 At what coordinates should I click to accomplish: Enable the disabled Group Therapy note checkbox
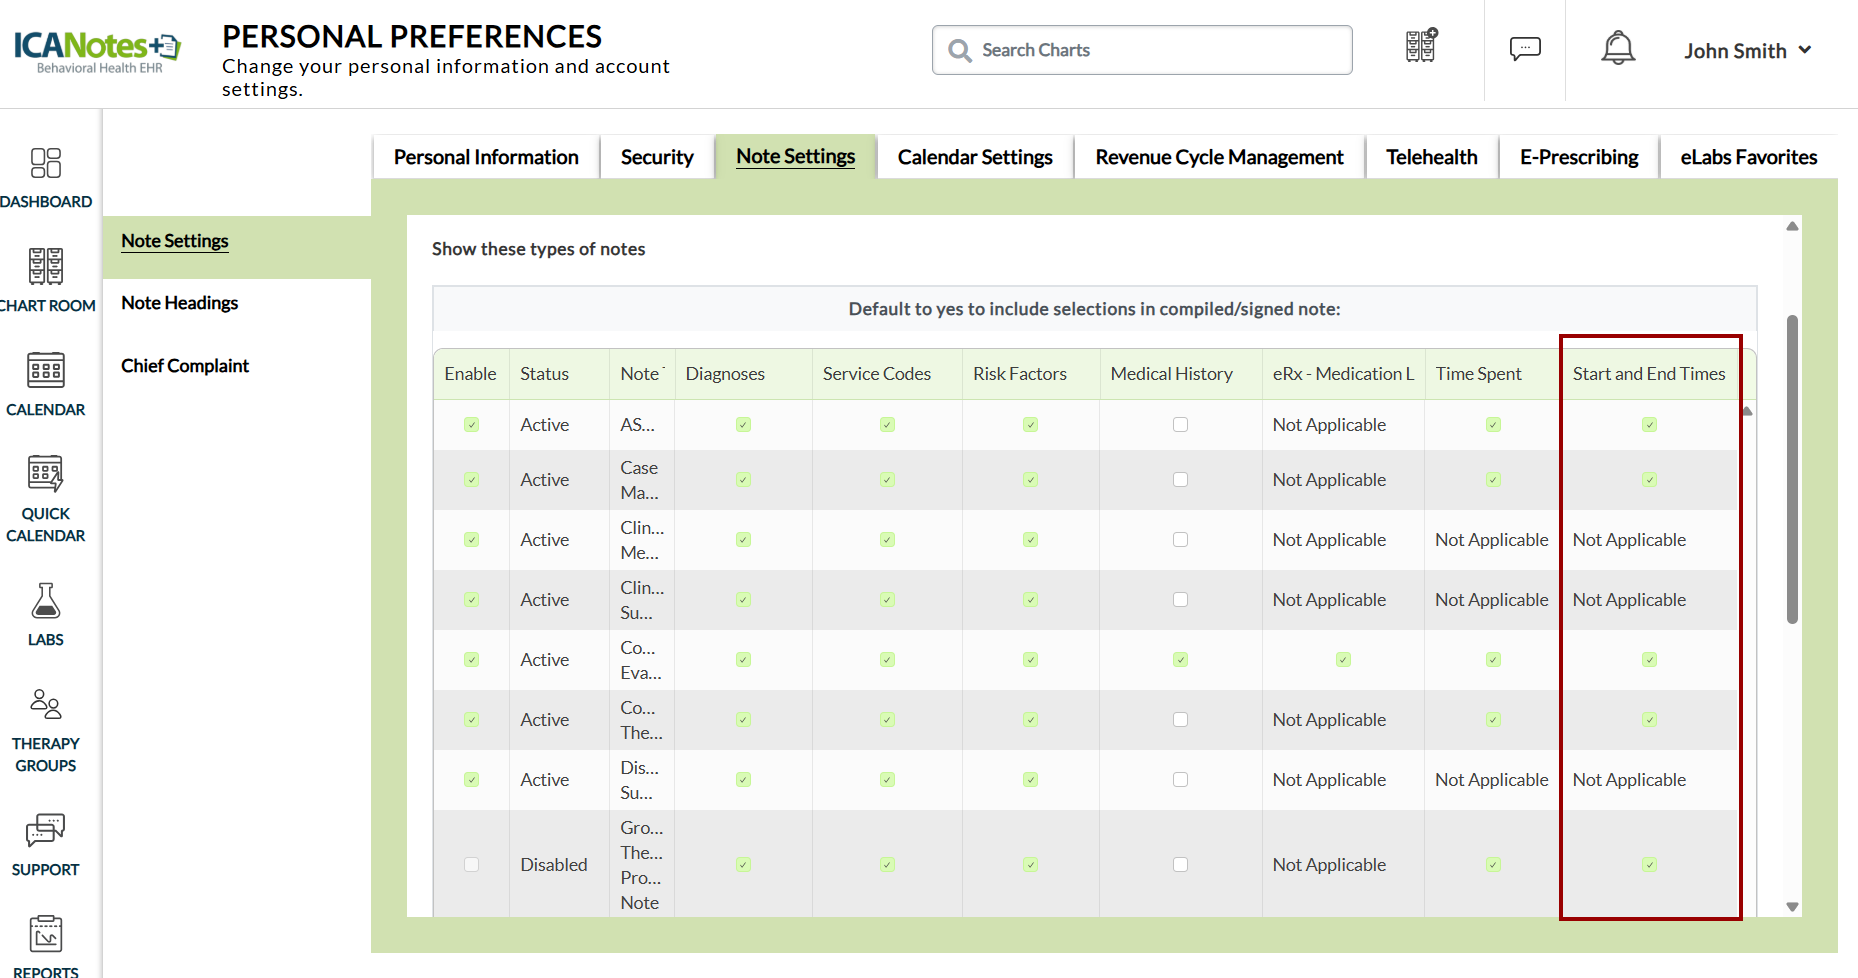[x=472, y=864]
